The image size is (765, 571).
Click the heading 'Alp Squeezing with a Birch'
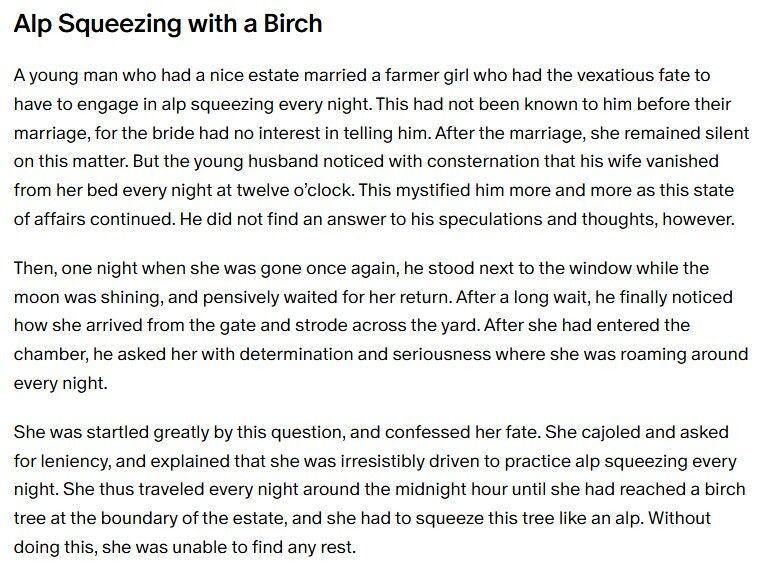[168, 24]
